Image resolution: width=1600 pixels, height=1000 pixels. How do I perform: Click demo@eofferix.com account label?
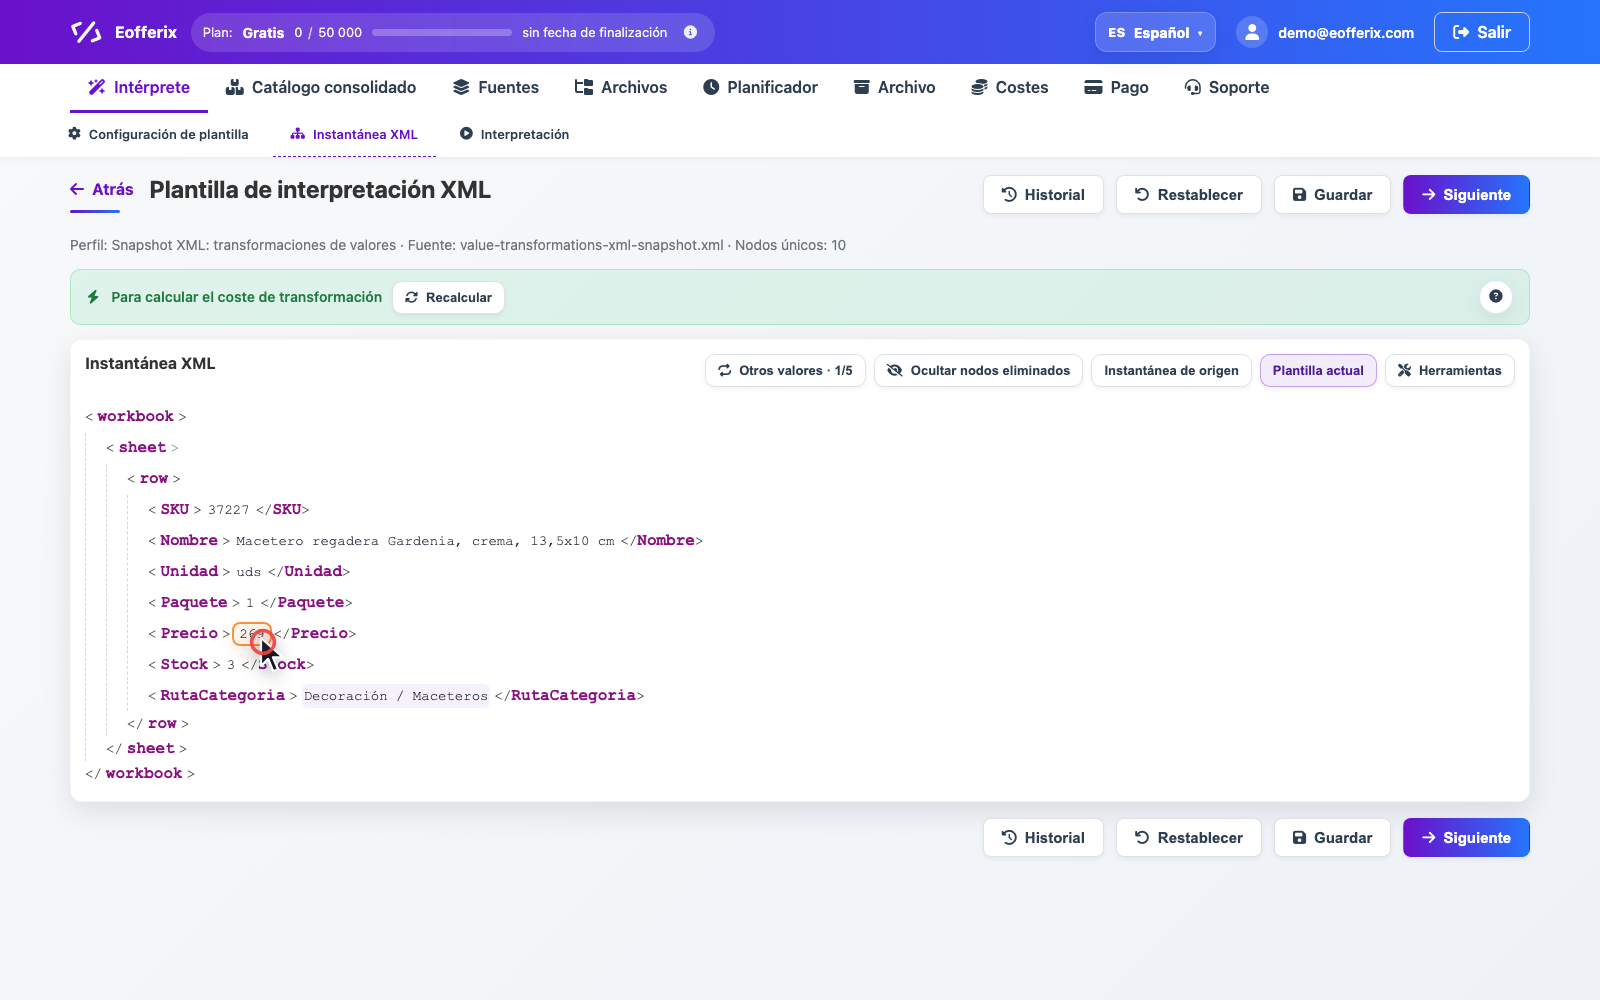coord(1346,33)
